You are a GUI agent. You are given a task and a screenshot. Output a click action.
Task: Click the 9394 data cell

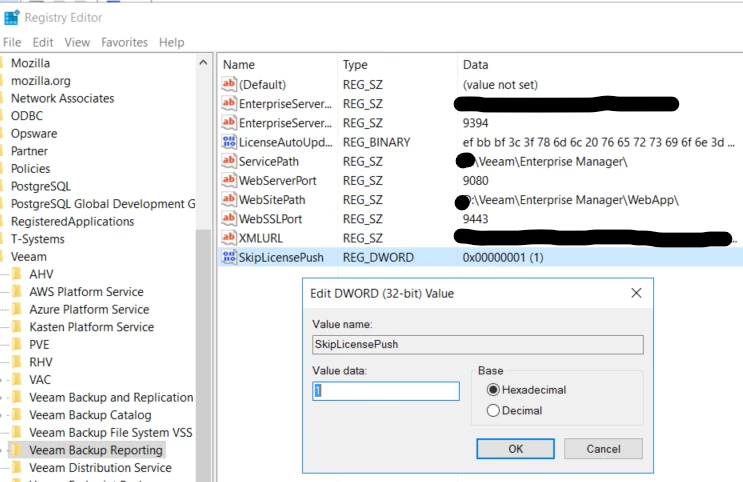coord(475,123)
